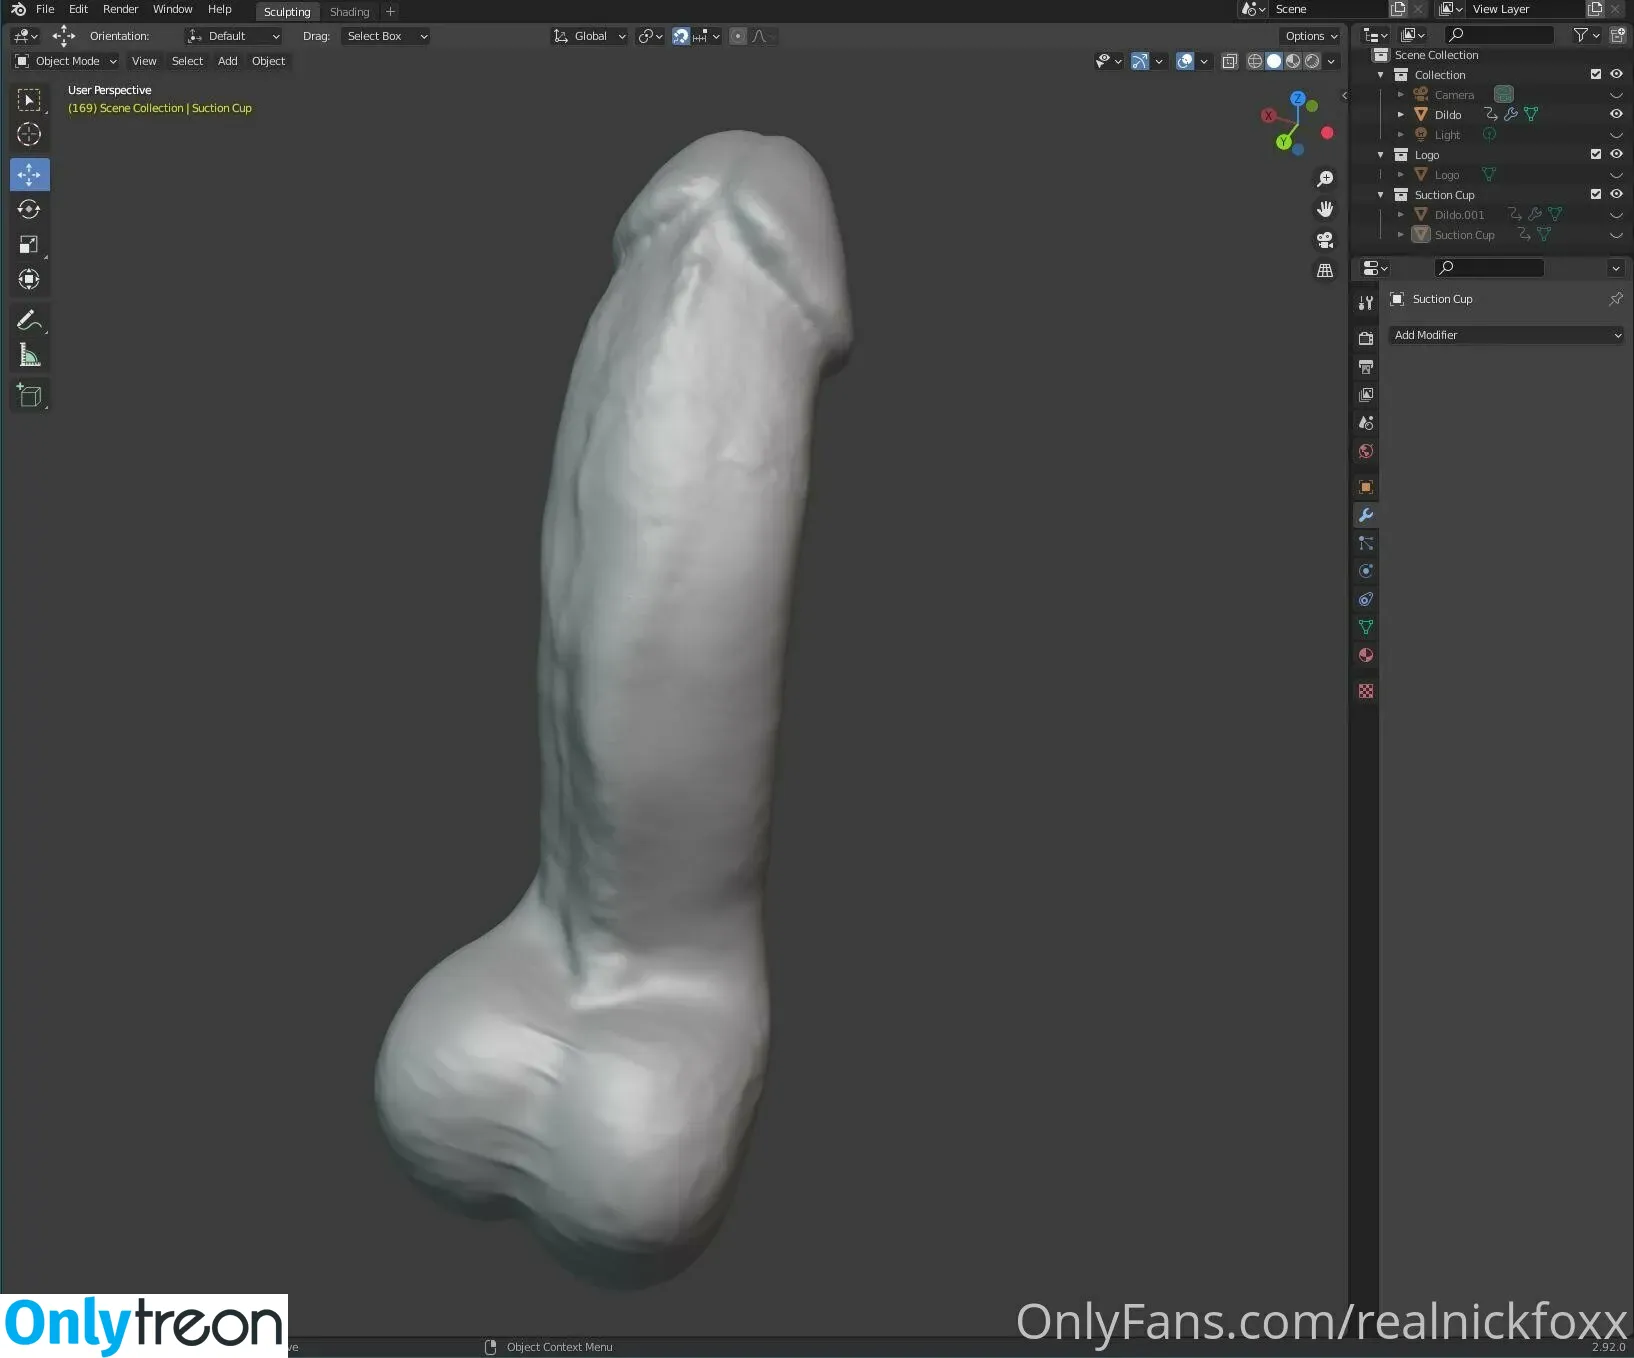Screen dimensions: 1634x1358
Task: Open the Add Modifier dropdown
Action: point(1506,335)
